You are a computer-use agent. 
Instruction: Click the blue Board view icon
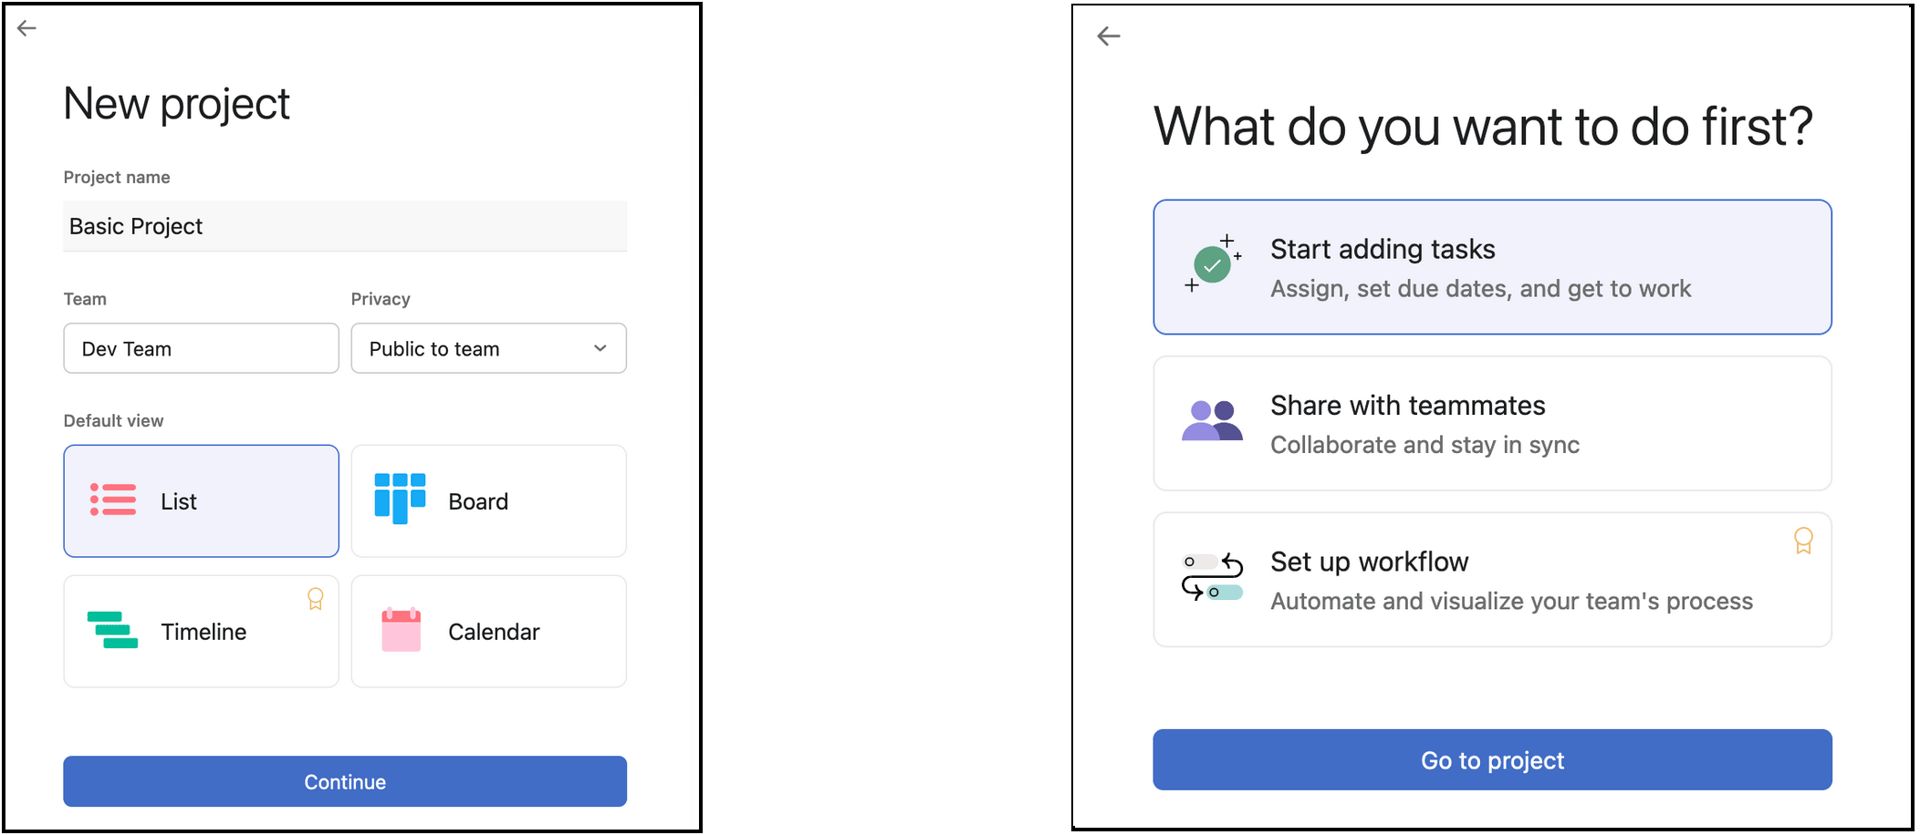tap(400, 498)
